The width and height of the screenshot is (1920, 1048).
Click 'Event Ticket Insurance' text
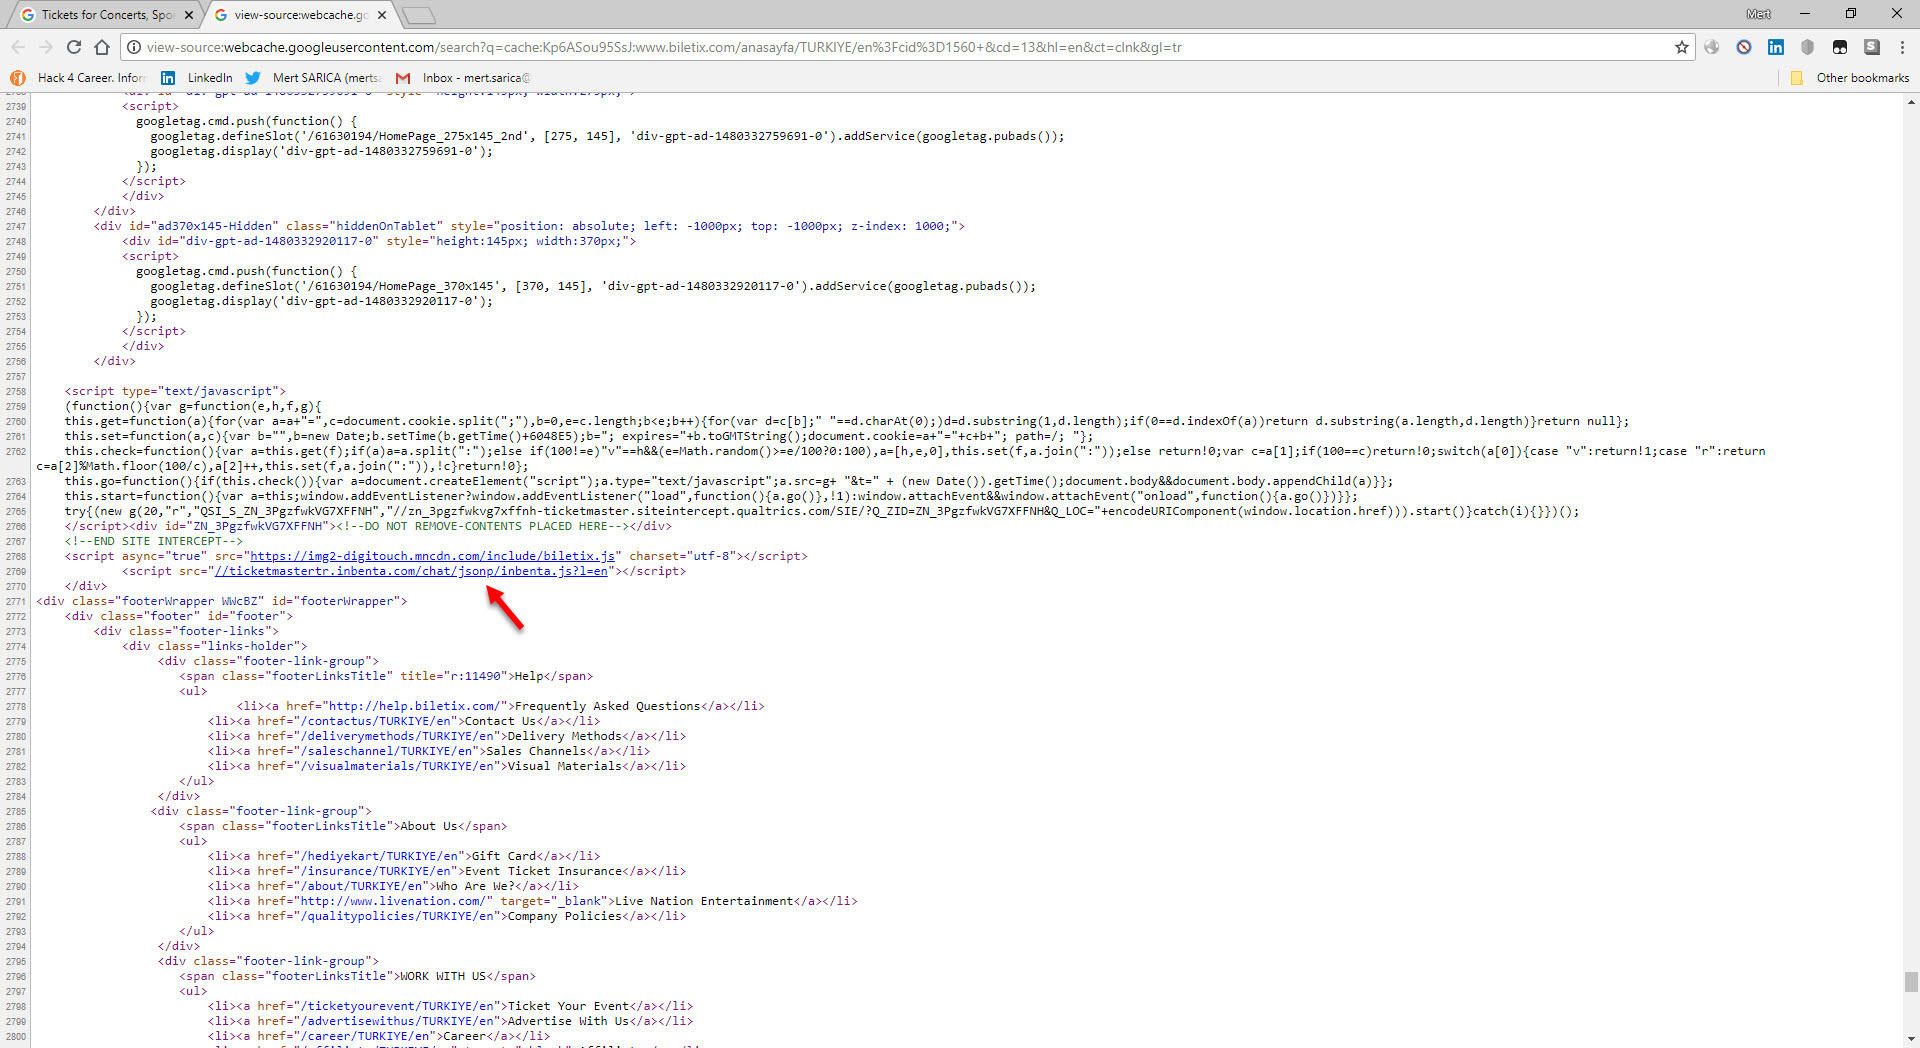[x=543, y=871]
